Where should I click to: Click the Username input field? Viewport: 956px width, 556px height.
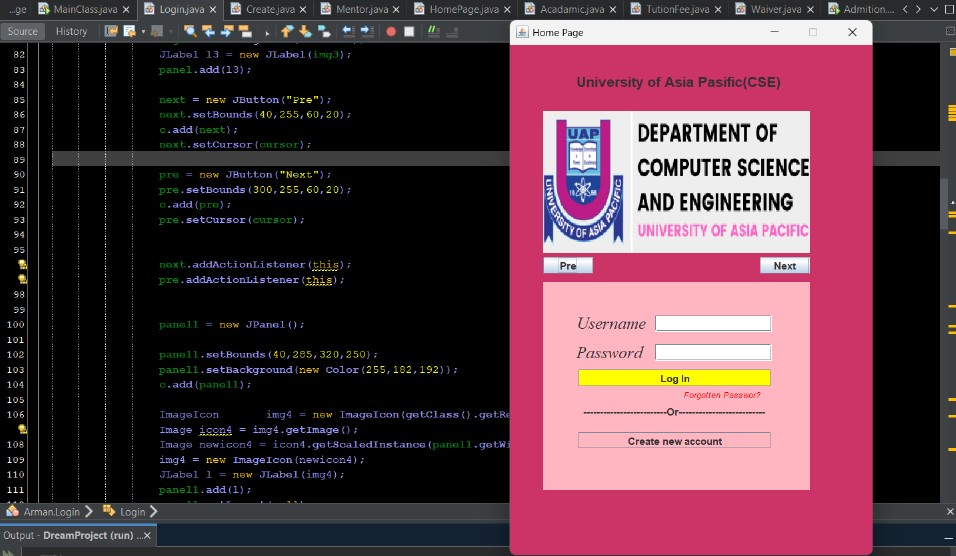tap(713, 323)
